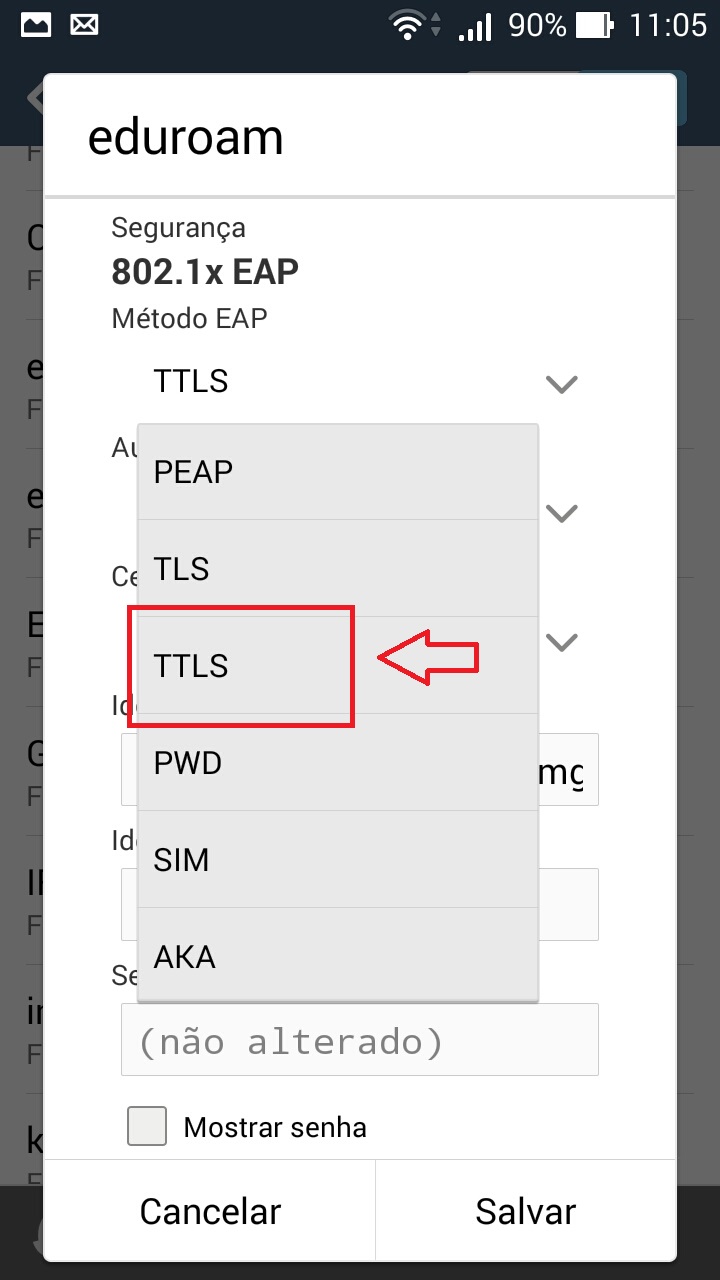Tap the mobile signal strength icon
The image size is (720, 1280).
474,26
